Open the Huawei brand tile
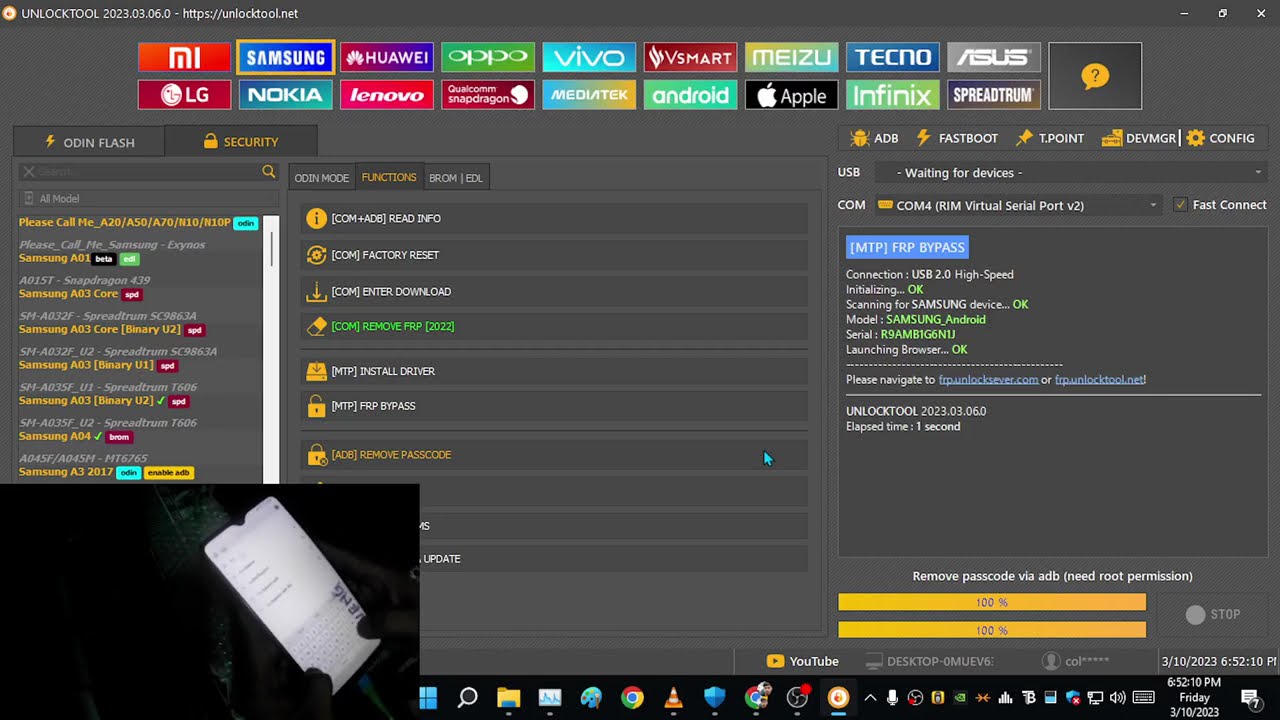Image resolution: width=1280 pixels, height=720 pixels. (387, 57)
